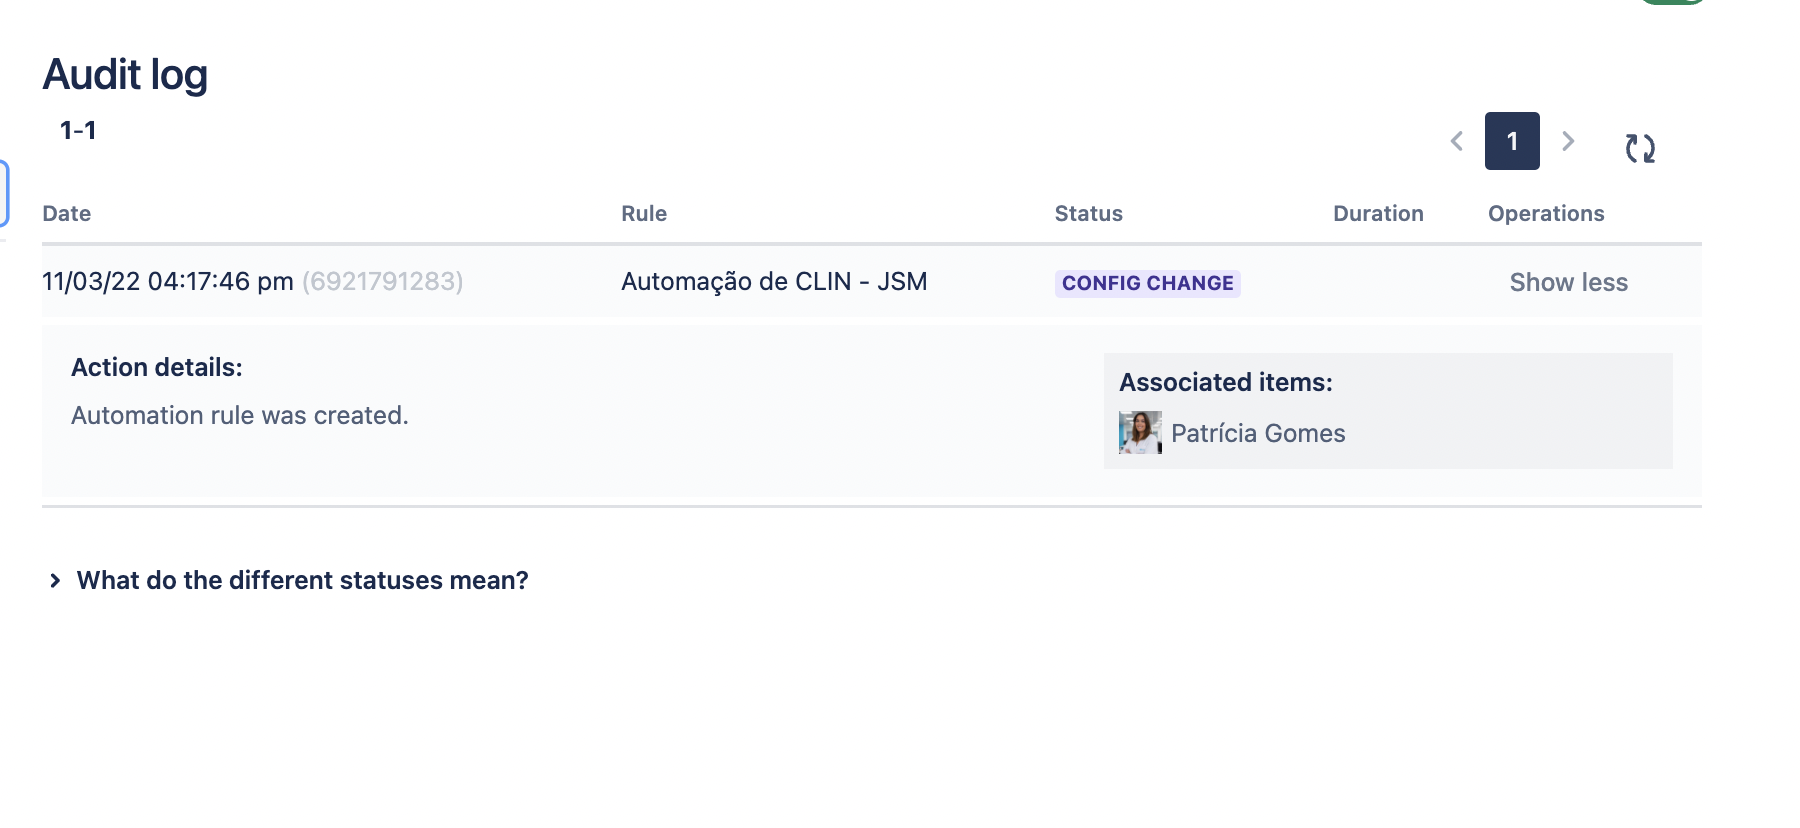Viewport: 1800px width, 828px height.
Task: Click the page 1 pagination button
Action: tap(1511, 141)
